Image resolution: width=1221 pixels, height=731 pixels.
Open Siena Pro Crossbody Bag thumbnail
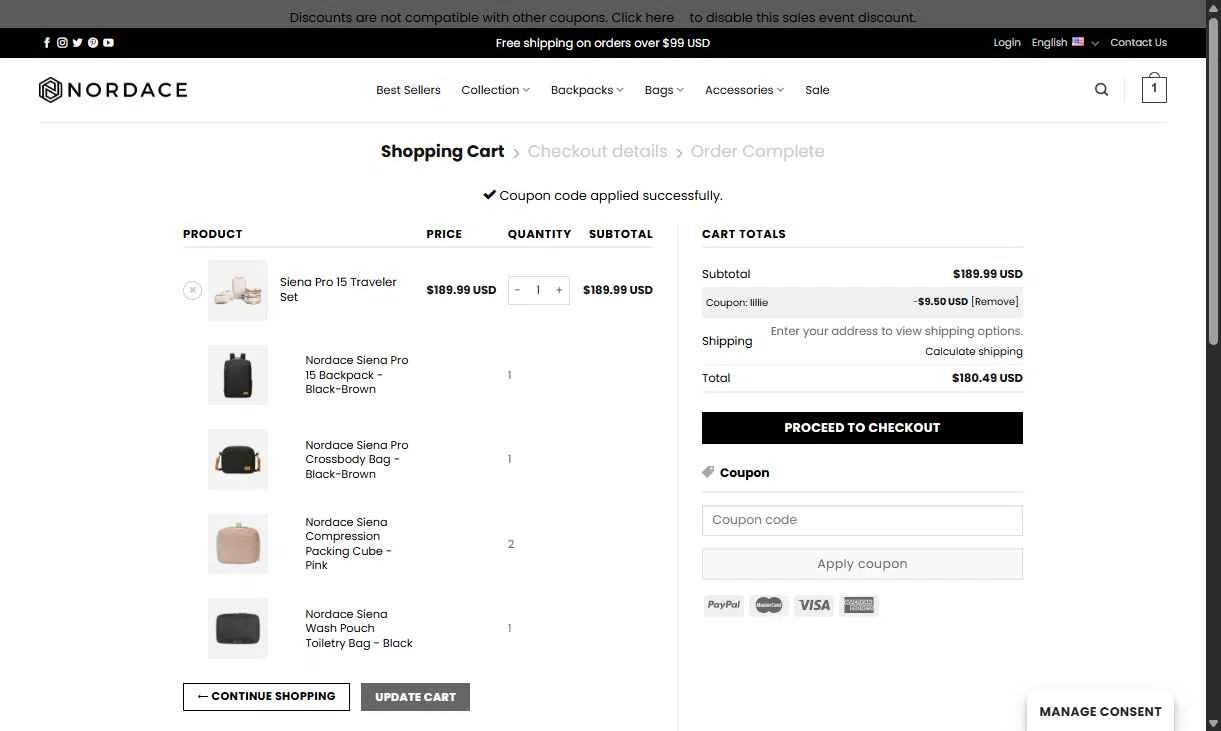pos(238,460)
